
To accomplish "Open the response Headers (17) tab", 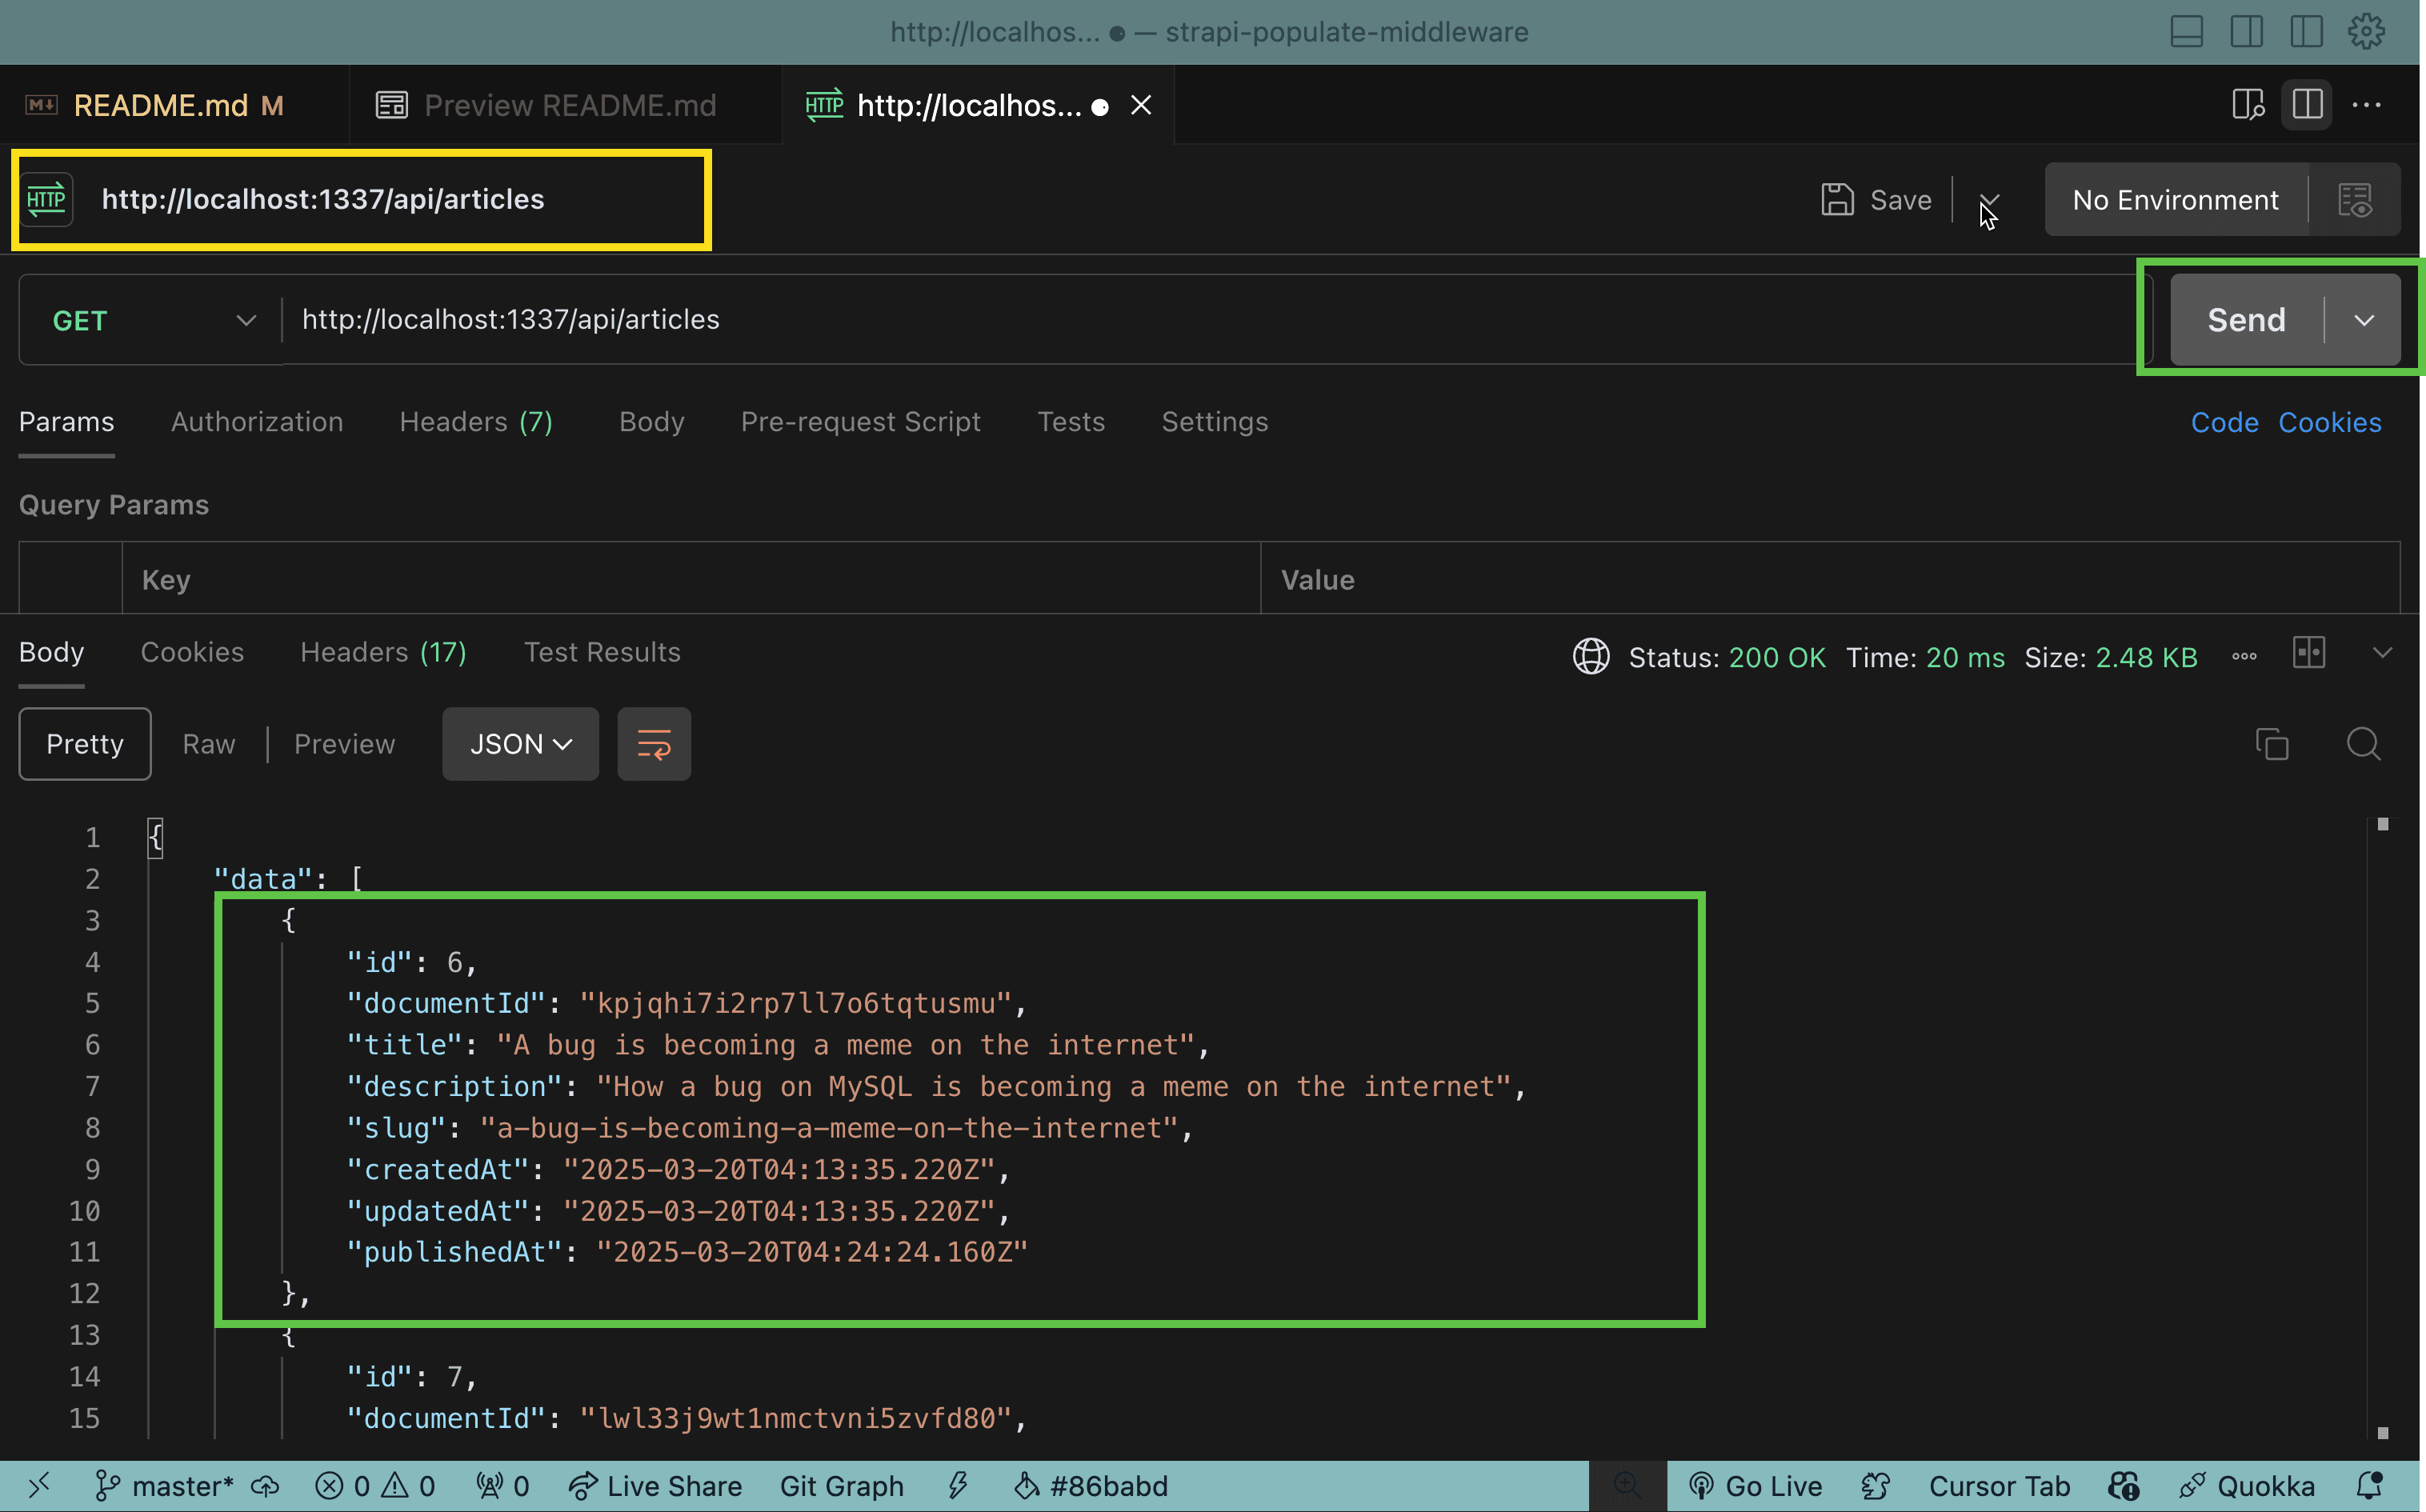I will click(x=383, y=652).
